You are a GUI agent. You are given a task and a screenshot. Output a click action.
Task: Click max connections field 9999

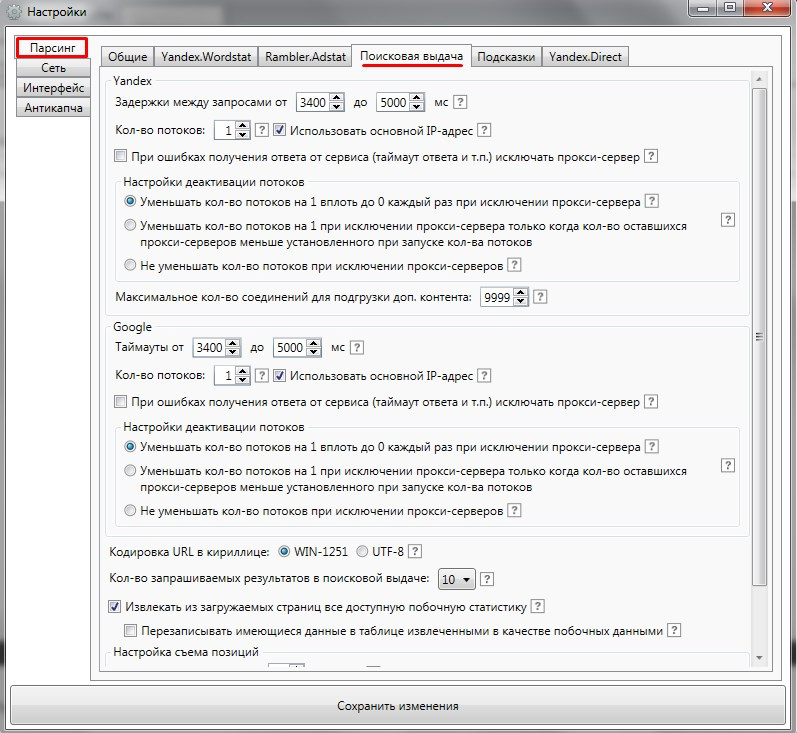pyautogui.click(x=497, y=297)
